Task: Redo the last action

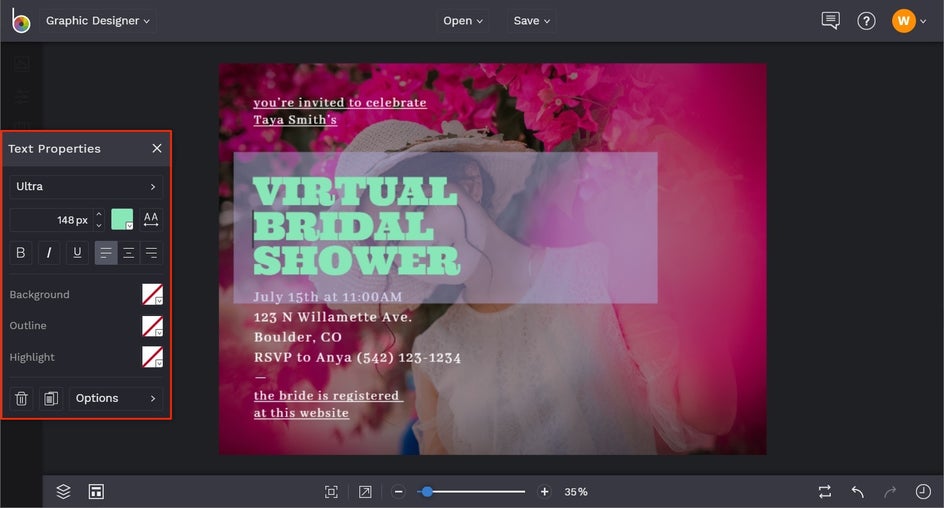Action: 890,492
